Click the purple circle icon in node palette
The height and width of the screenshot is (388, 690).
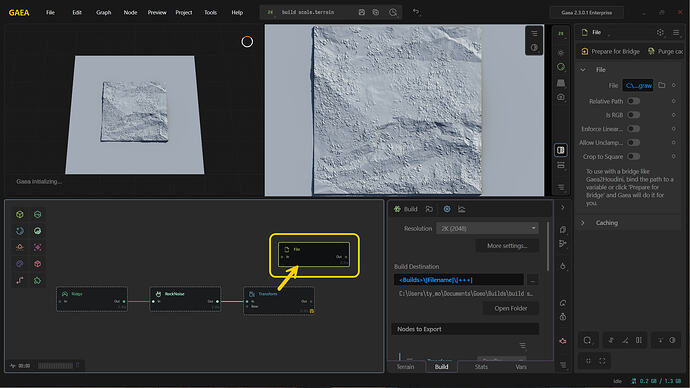click(x=20, y=264)
